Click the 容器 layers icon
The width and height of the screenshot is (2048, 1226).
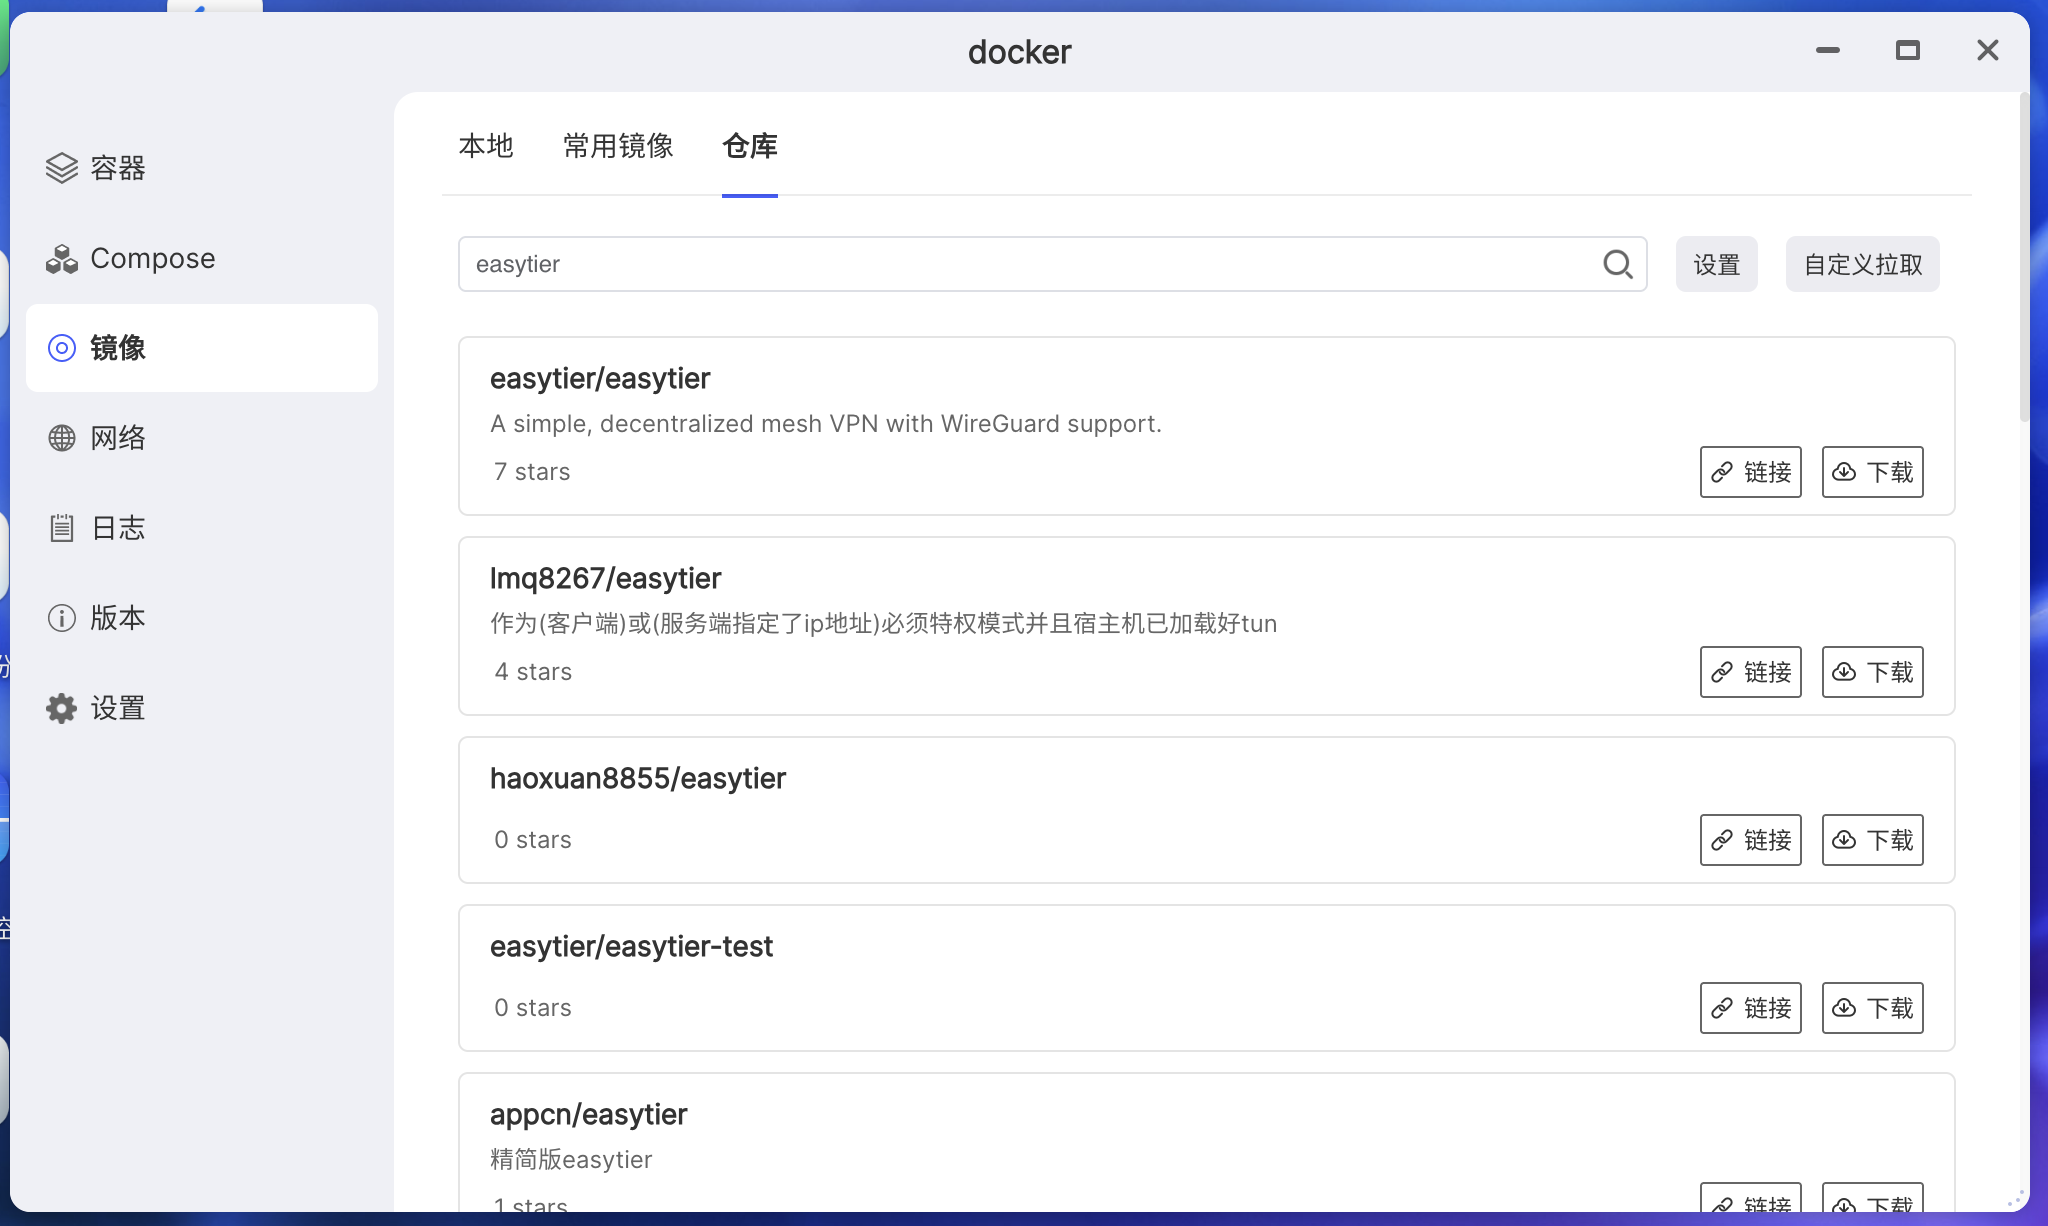pyautogui.click(x=62, y=168)
